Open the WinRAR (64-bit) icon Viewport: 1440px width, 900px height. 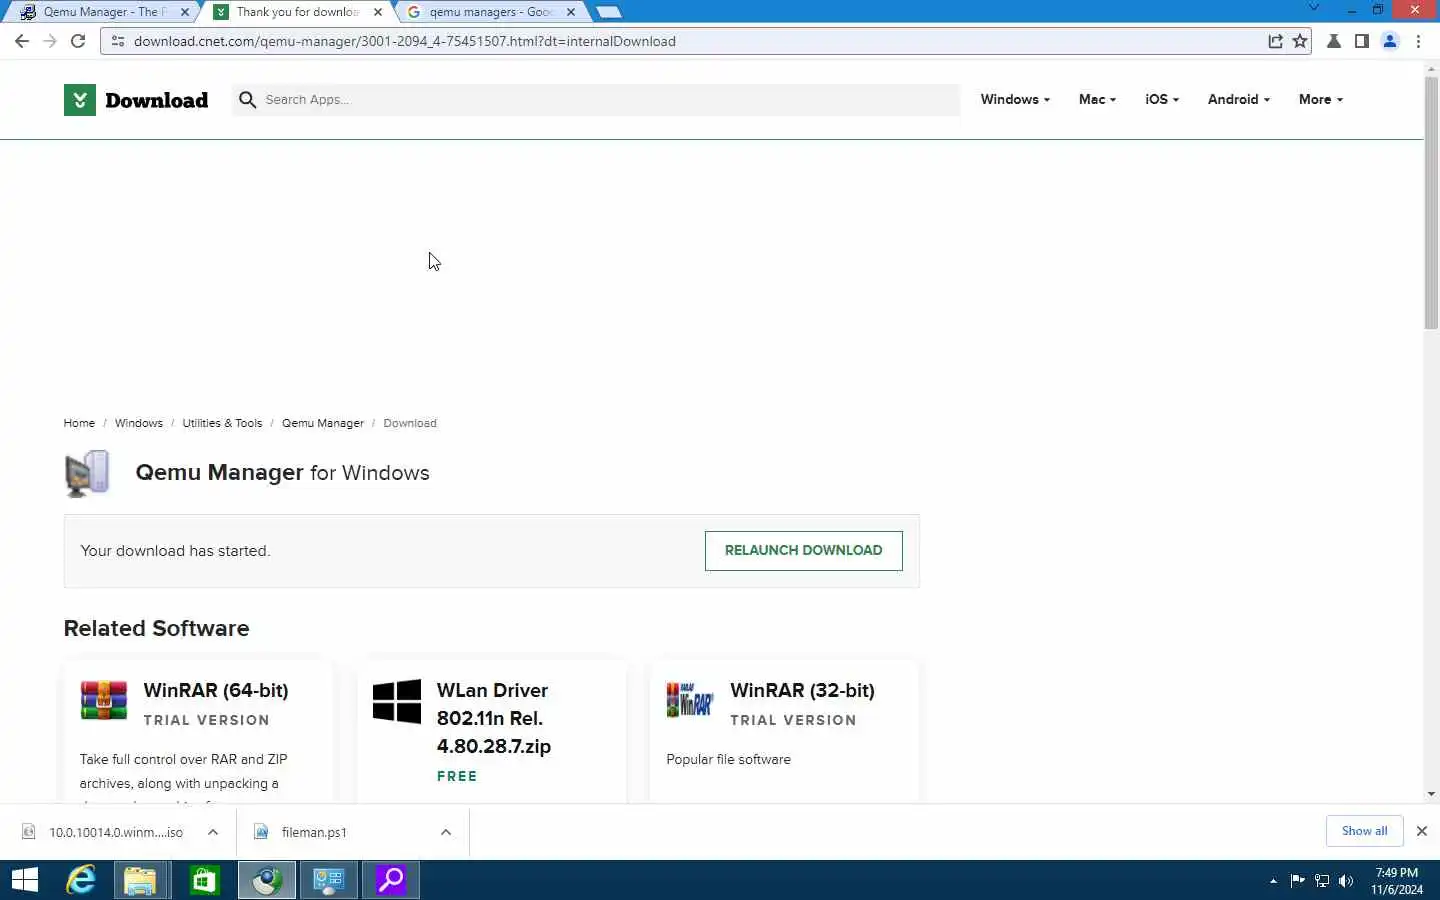coord(104,700)
